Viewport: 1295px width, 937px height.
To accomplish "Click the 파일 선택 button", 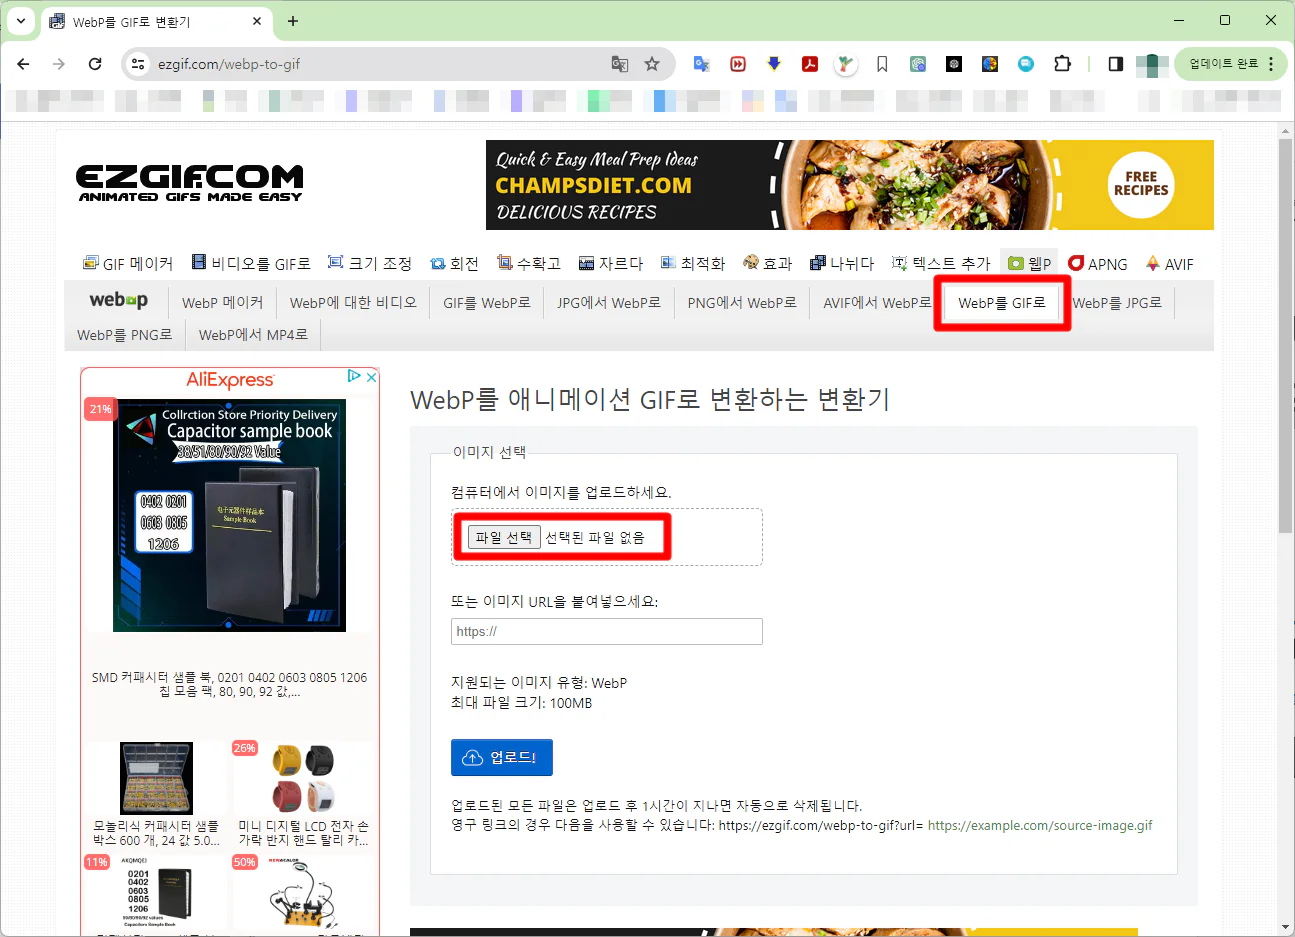I will (504, 537).
